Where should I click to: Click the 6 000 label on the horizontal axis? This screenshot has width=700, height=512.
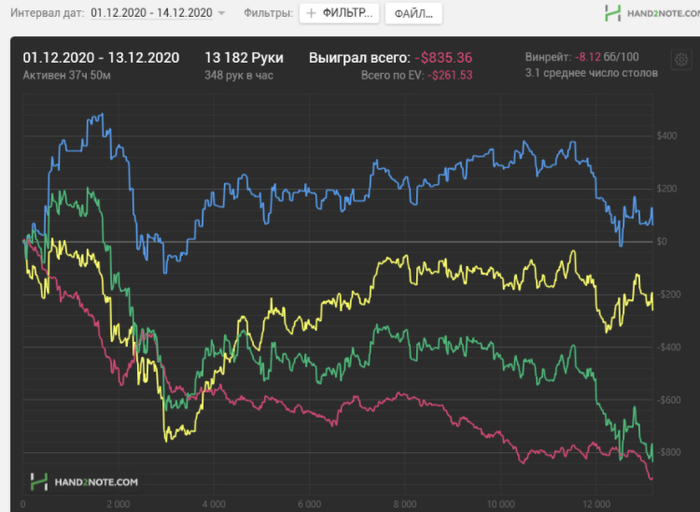pos(309,505)
